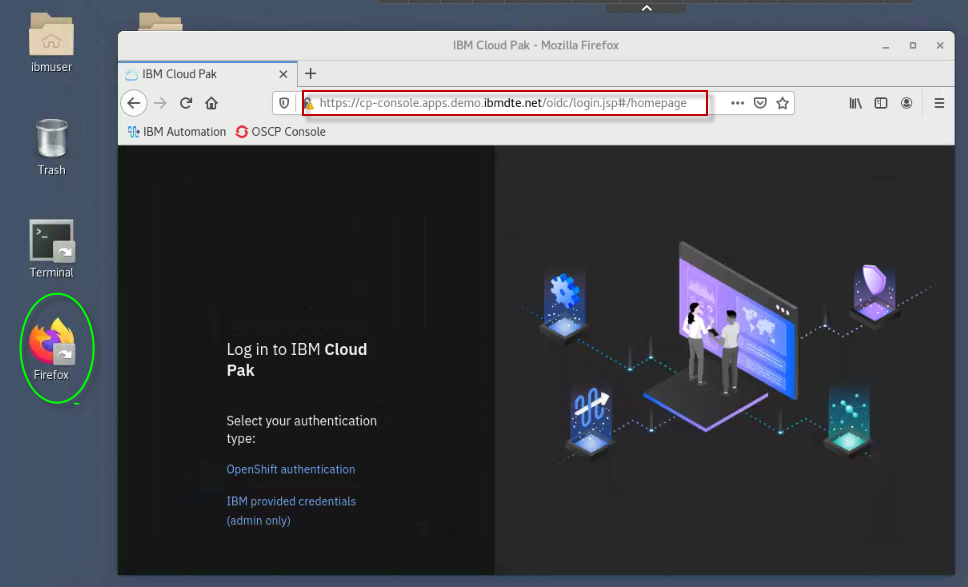Go forward to the next page

160,103
